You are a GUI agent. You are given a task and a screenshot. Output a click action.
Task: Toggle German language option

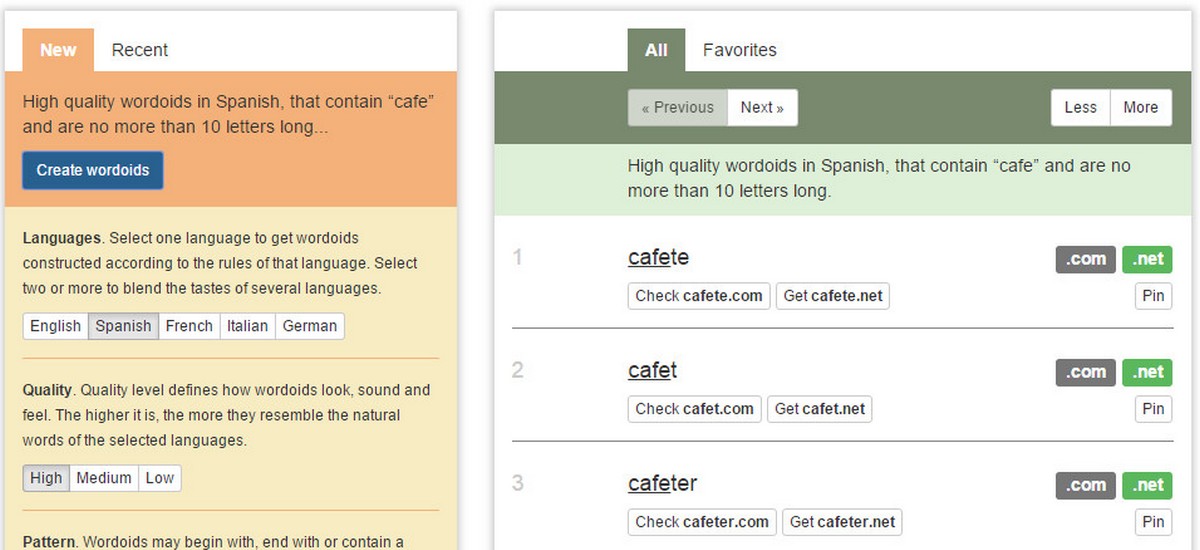point(310,326)
